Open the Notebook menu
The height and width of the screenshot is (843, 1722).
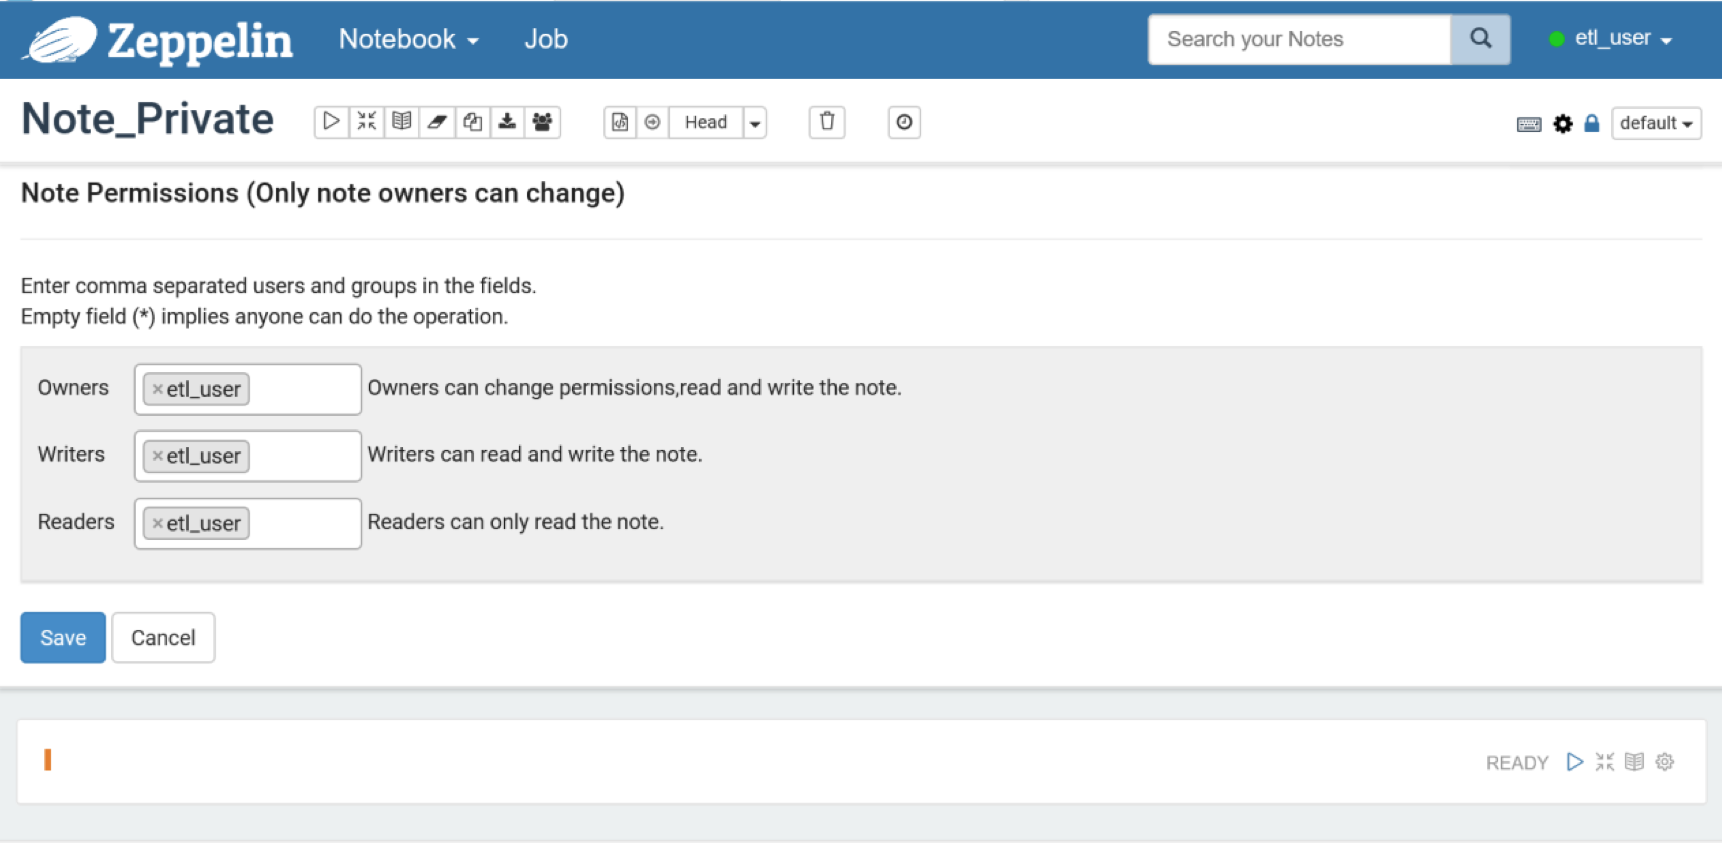[x=408, y=39]
